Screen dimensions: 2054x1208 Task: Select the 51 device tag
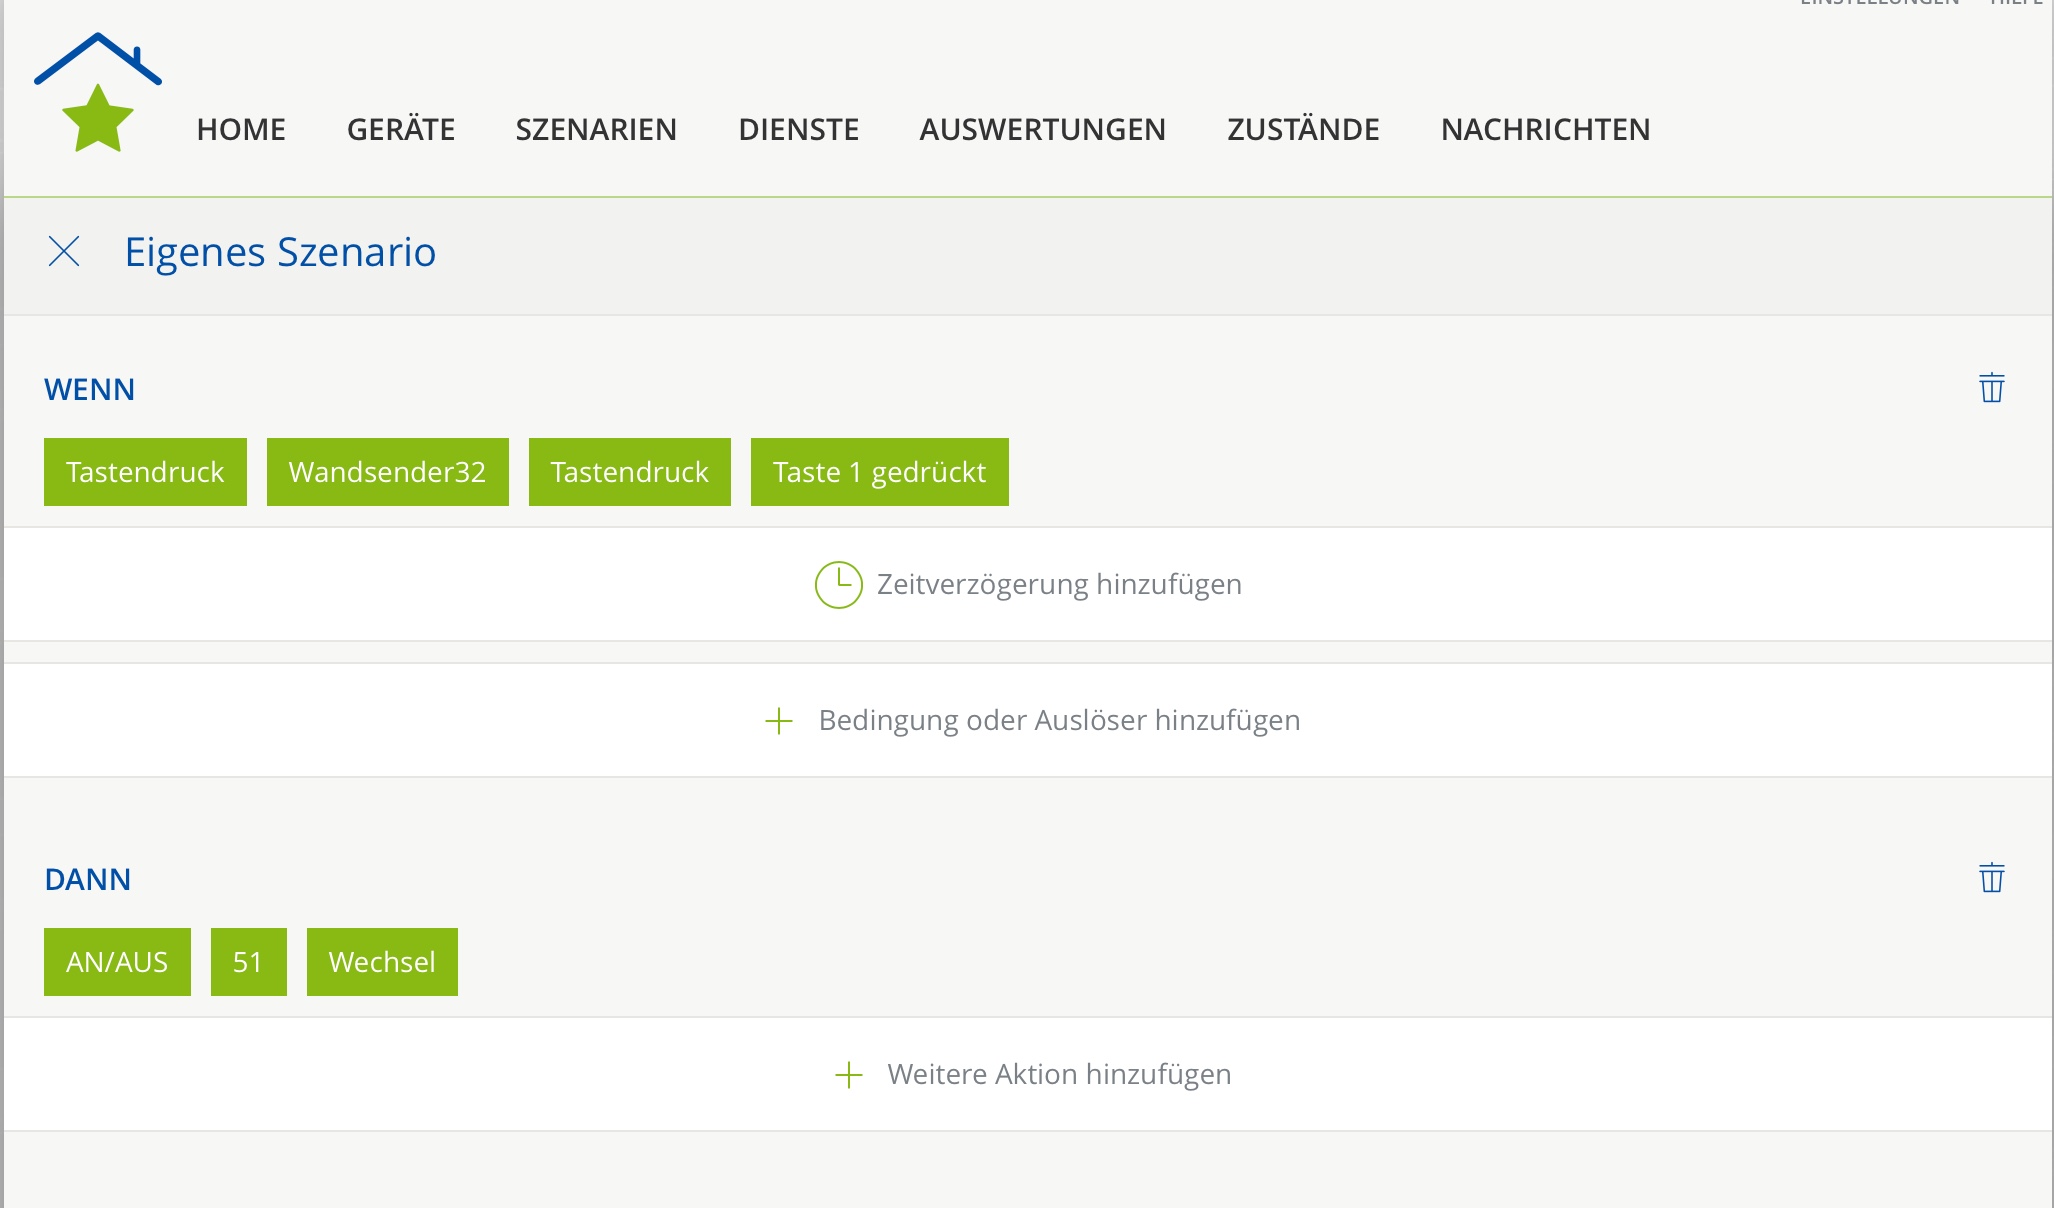click(248, 962)
